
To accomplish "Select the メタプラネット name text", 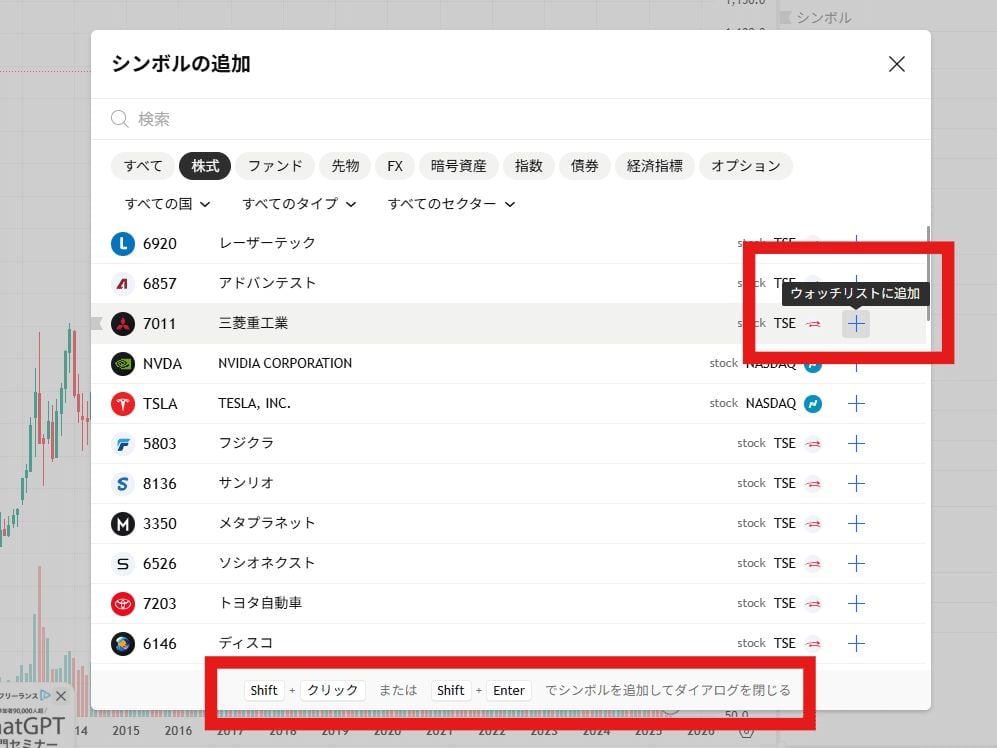I will pyautogui.click(x=267, y=523).
